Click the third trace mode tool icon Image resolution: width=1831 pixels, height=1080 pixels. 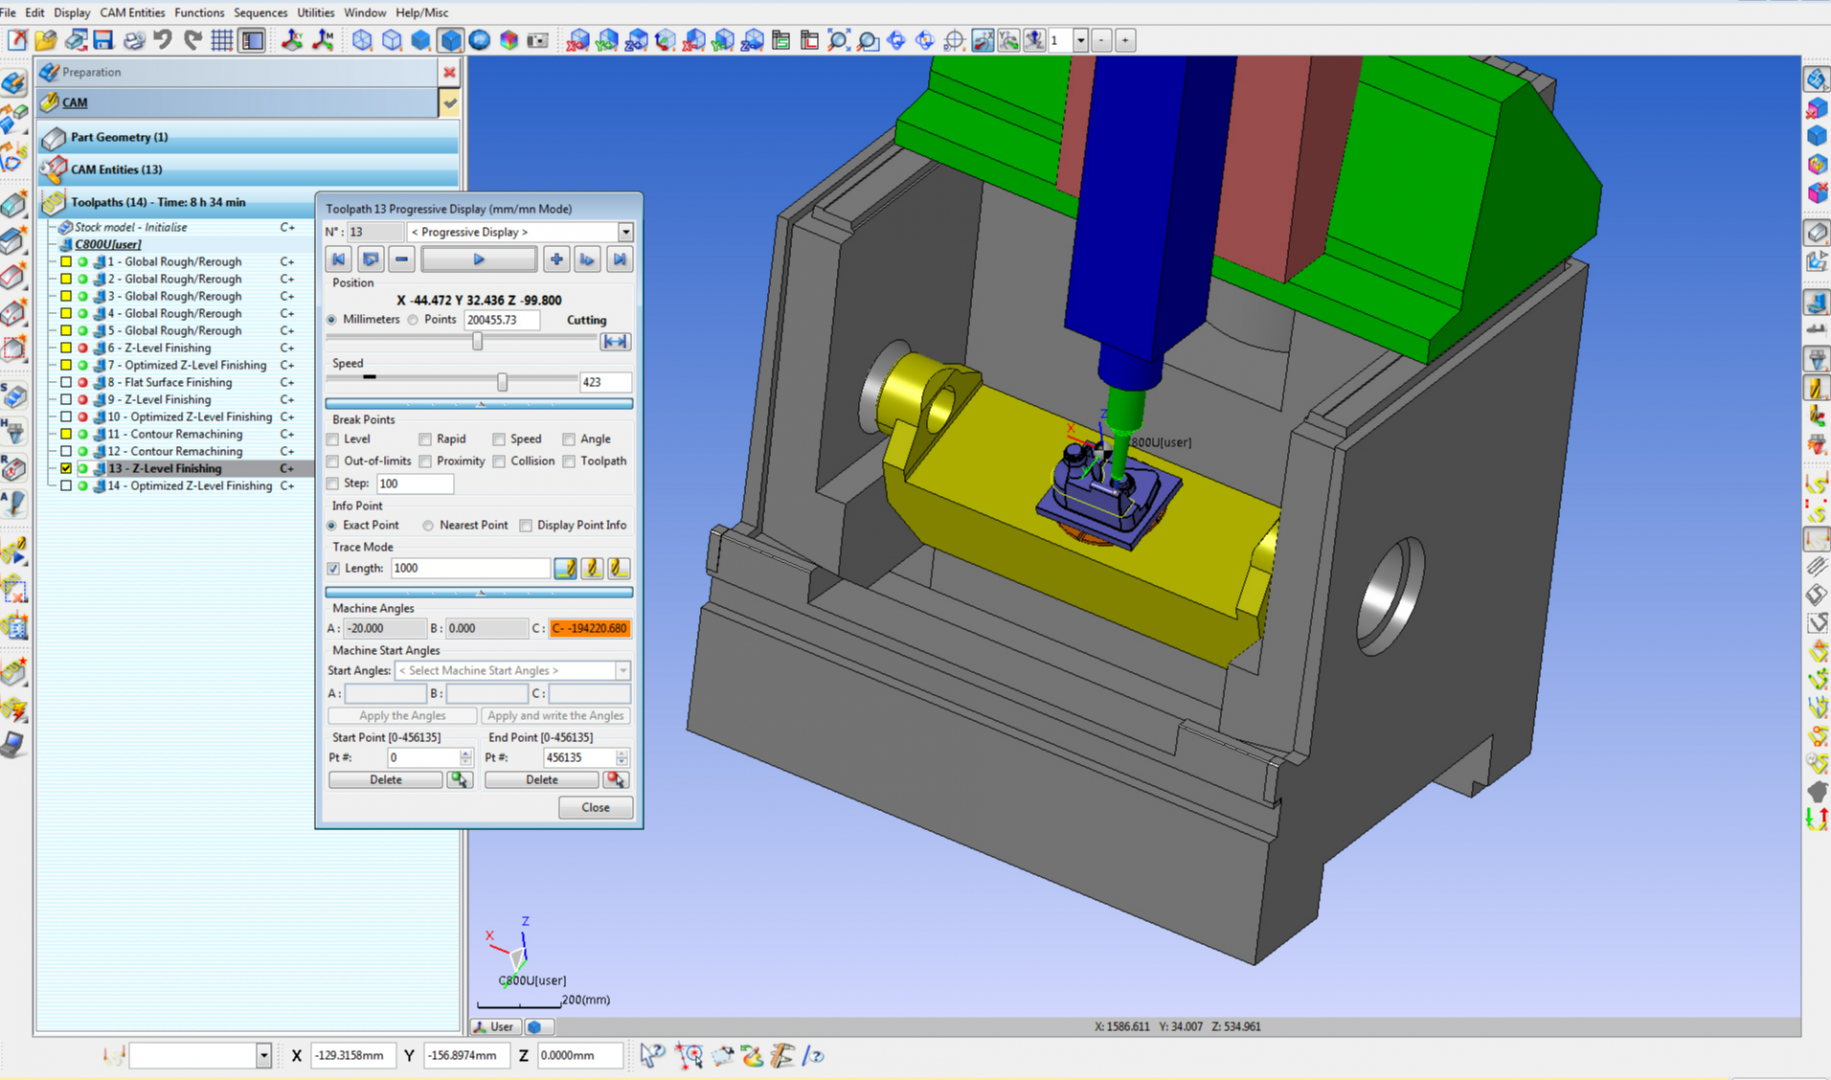(619, 568)
